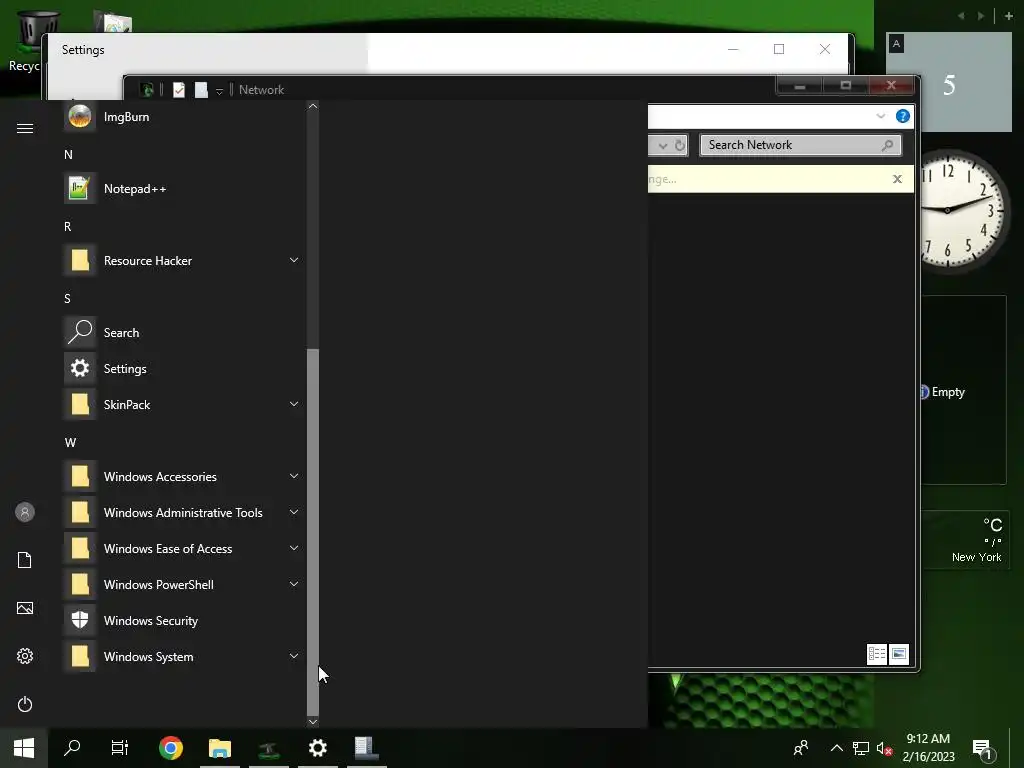Open File Explorer from taskbar

coord(220,748)
